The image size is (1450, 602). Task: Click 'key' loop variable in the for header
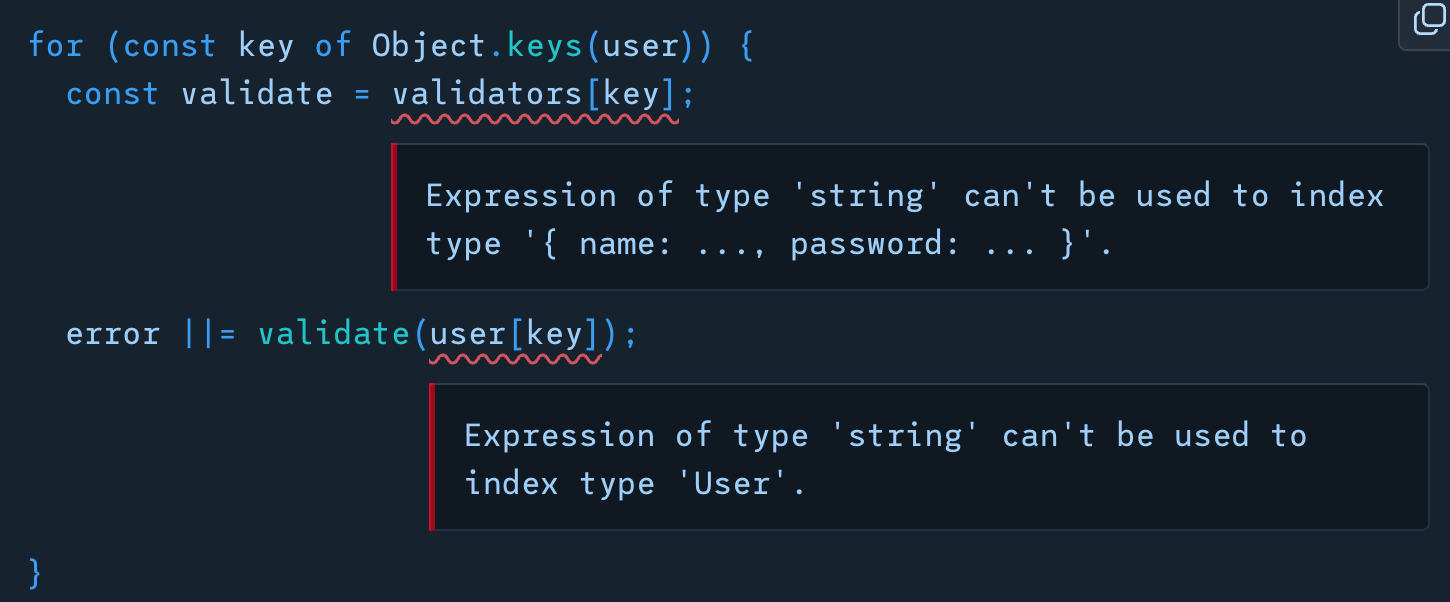click(266, 46)
